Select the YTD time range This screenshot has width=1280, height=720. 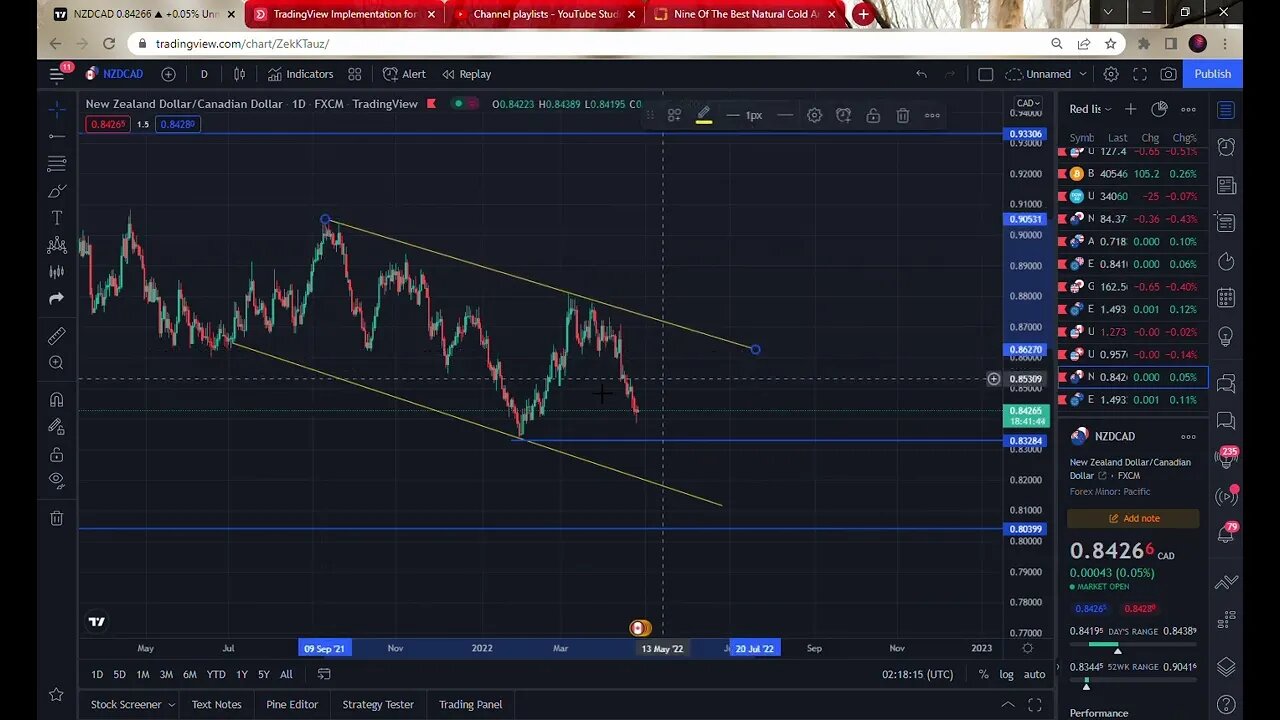(216, 674)
